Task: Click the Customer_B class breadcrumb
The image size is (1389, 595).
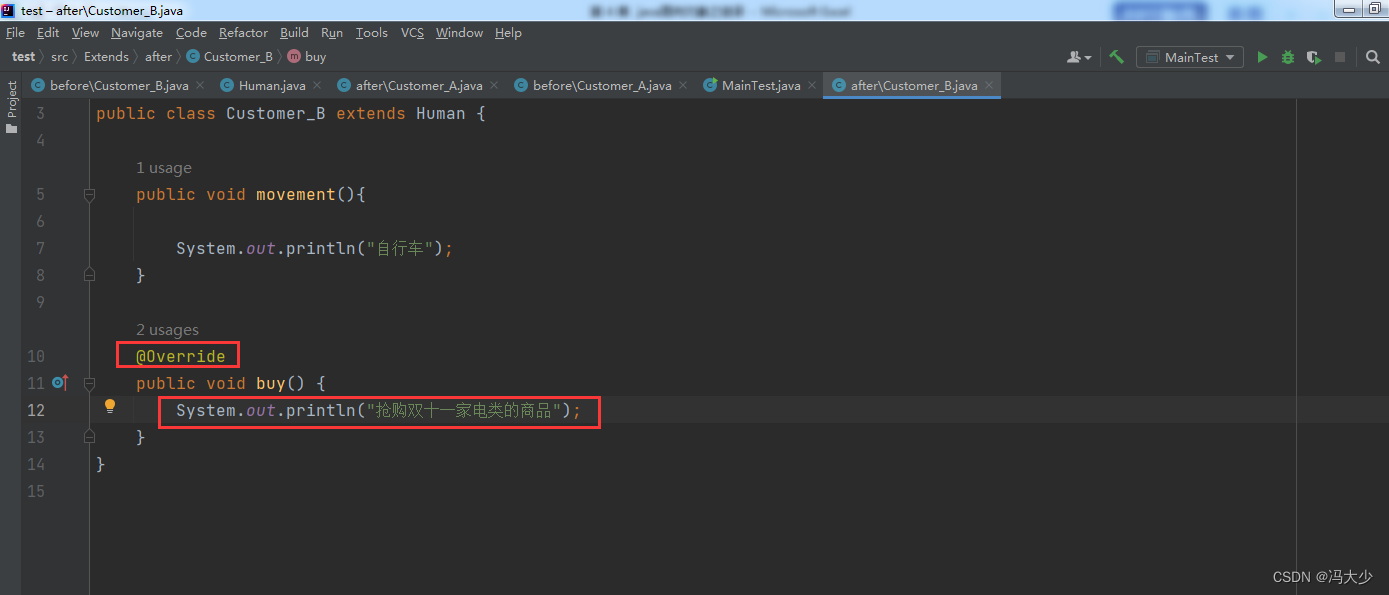Action: tap(229, 57)
